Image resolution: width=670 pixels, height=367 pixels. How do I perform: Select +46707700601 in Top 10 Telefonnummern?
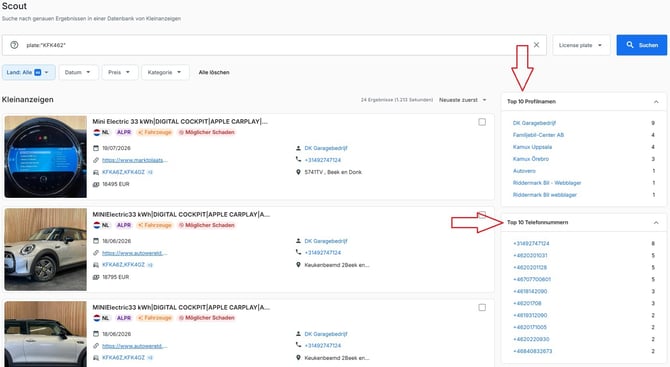(x=532, y=279)
